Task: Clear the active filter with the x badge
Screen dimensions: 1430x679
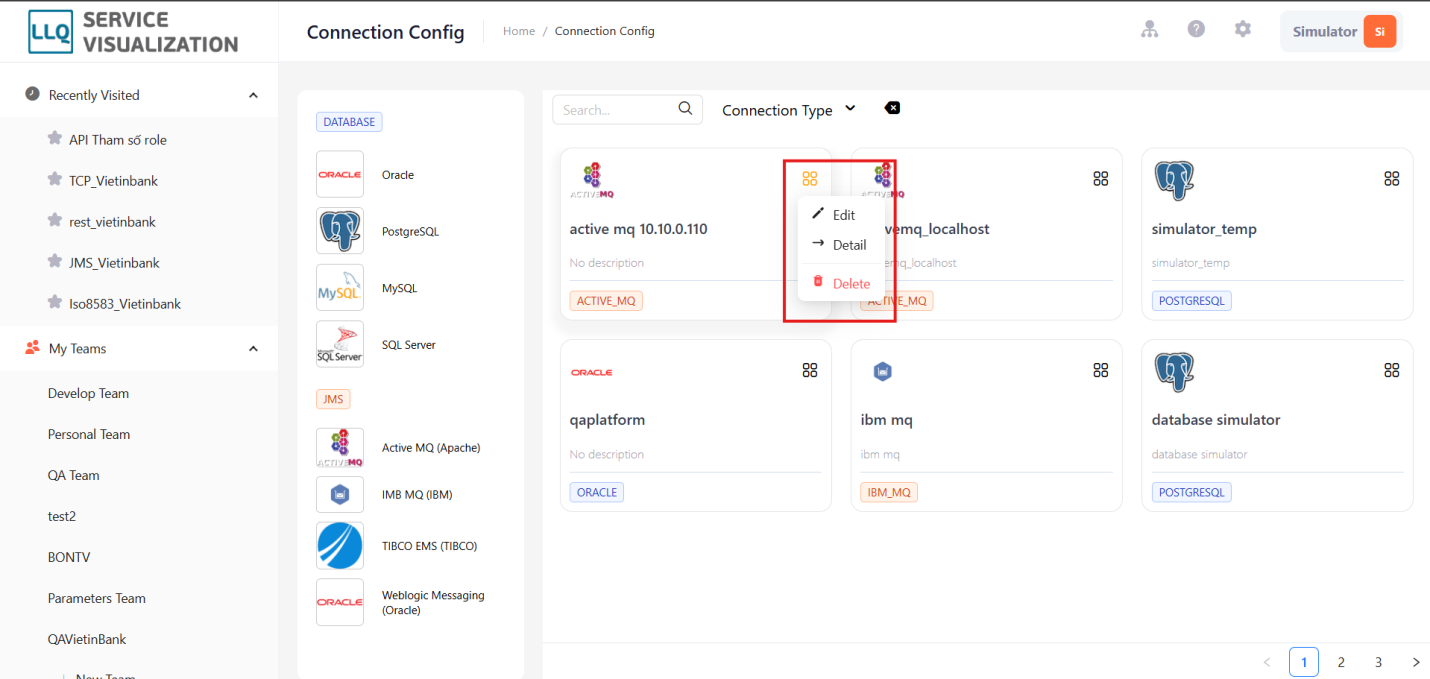Action: [892, 107]
